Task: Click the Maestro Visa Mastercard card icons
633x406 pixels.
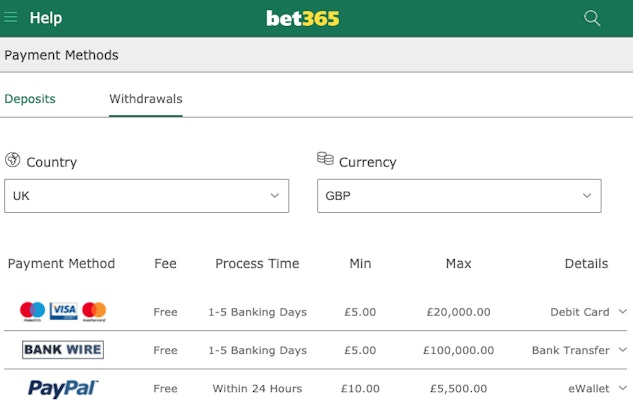Action: tap(63, 311)
